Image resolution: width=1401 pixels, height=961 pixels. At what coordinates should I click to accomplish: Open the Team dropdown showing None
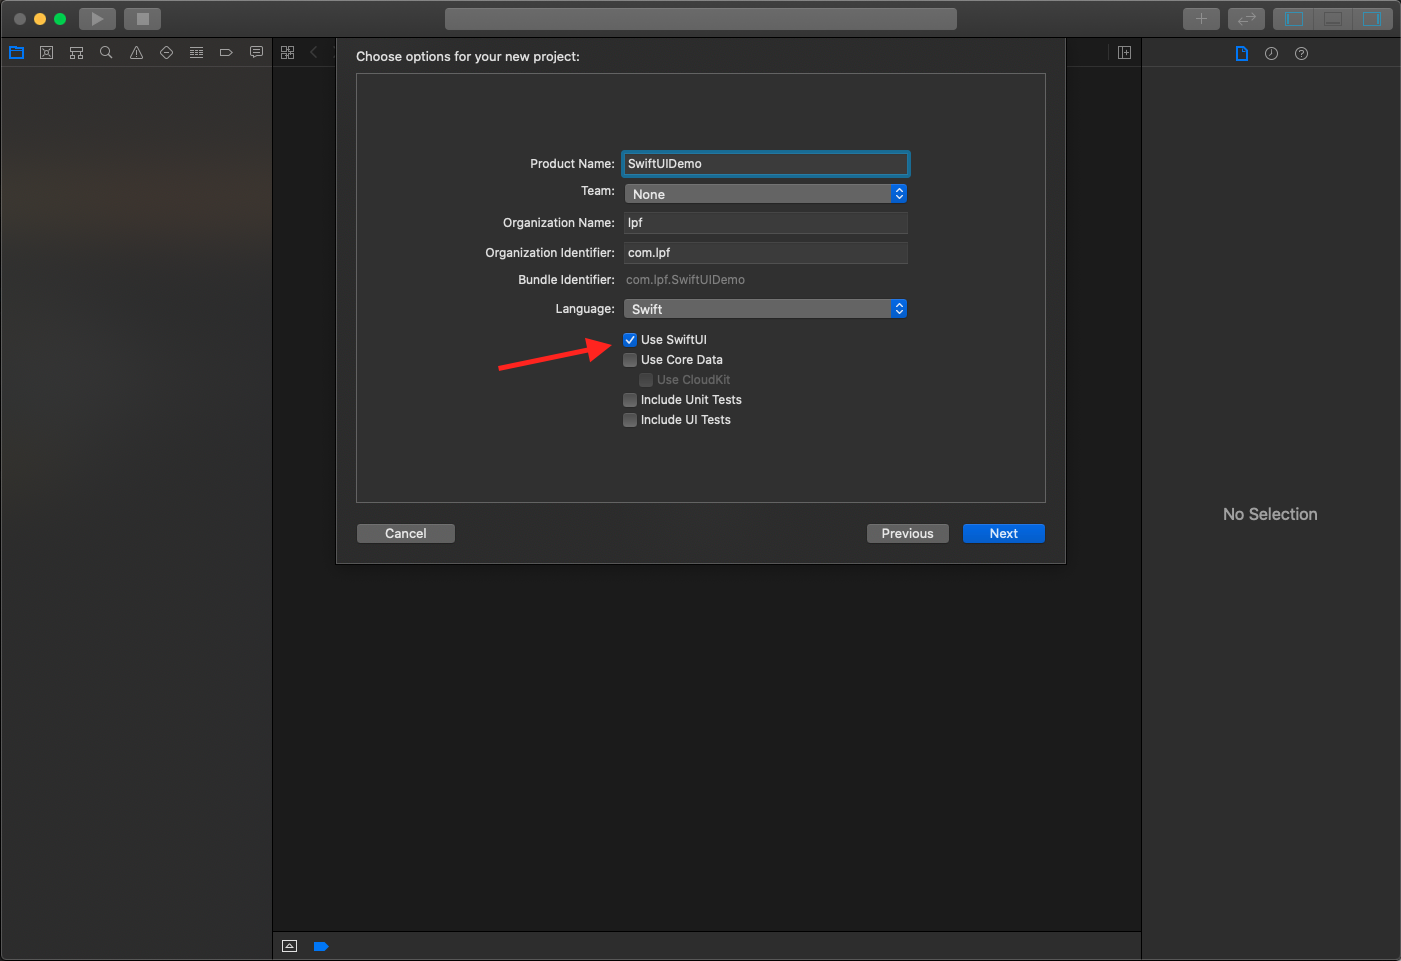[x=766, y=194]
